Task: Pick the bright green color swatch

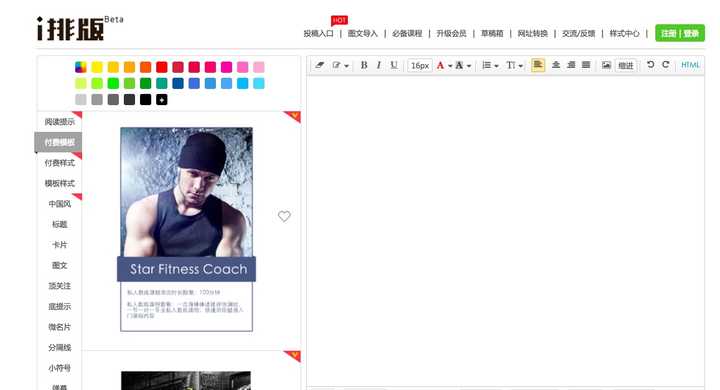Action: [113, 83]
